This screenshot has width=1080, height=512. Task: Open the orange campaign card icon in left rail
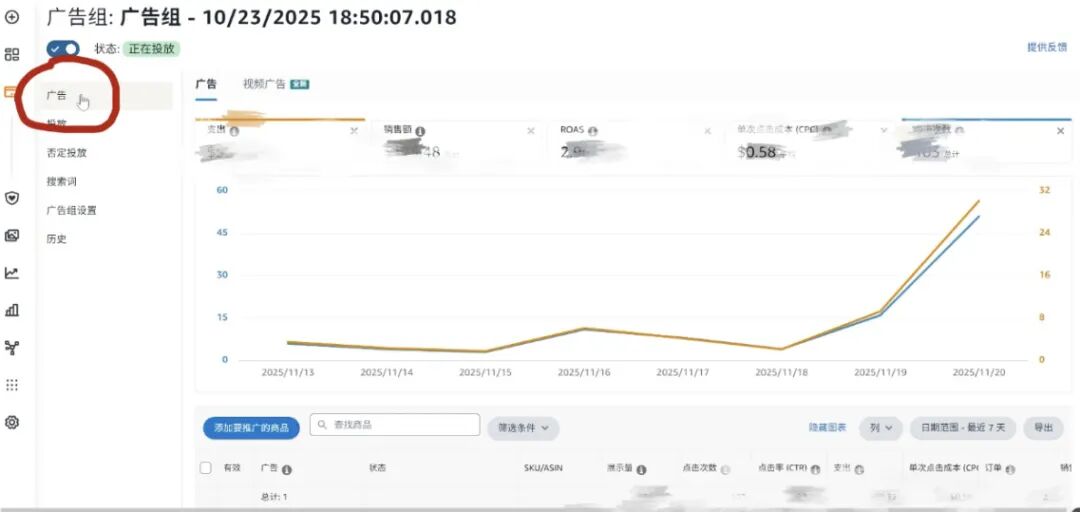coord(10,92)
